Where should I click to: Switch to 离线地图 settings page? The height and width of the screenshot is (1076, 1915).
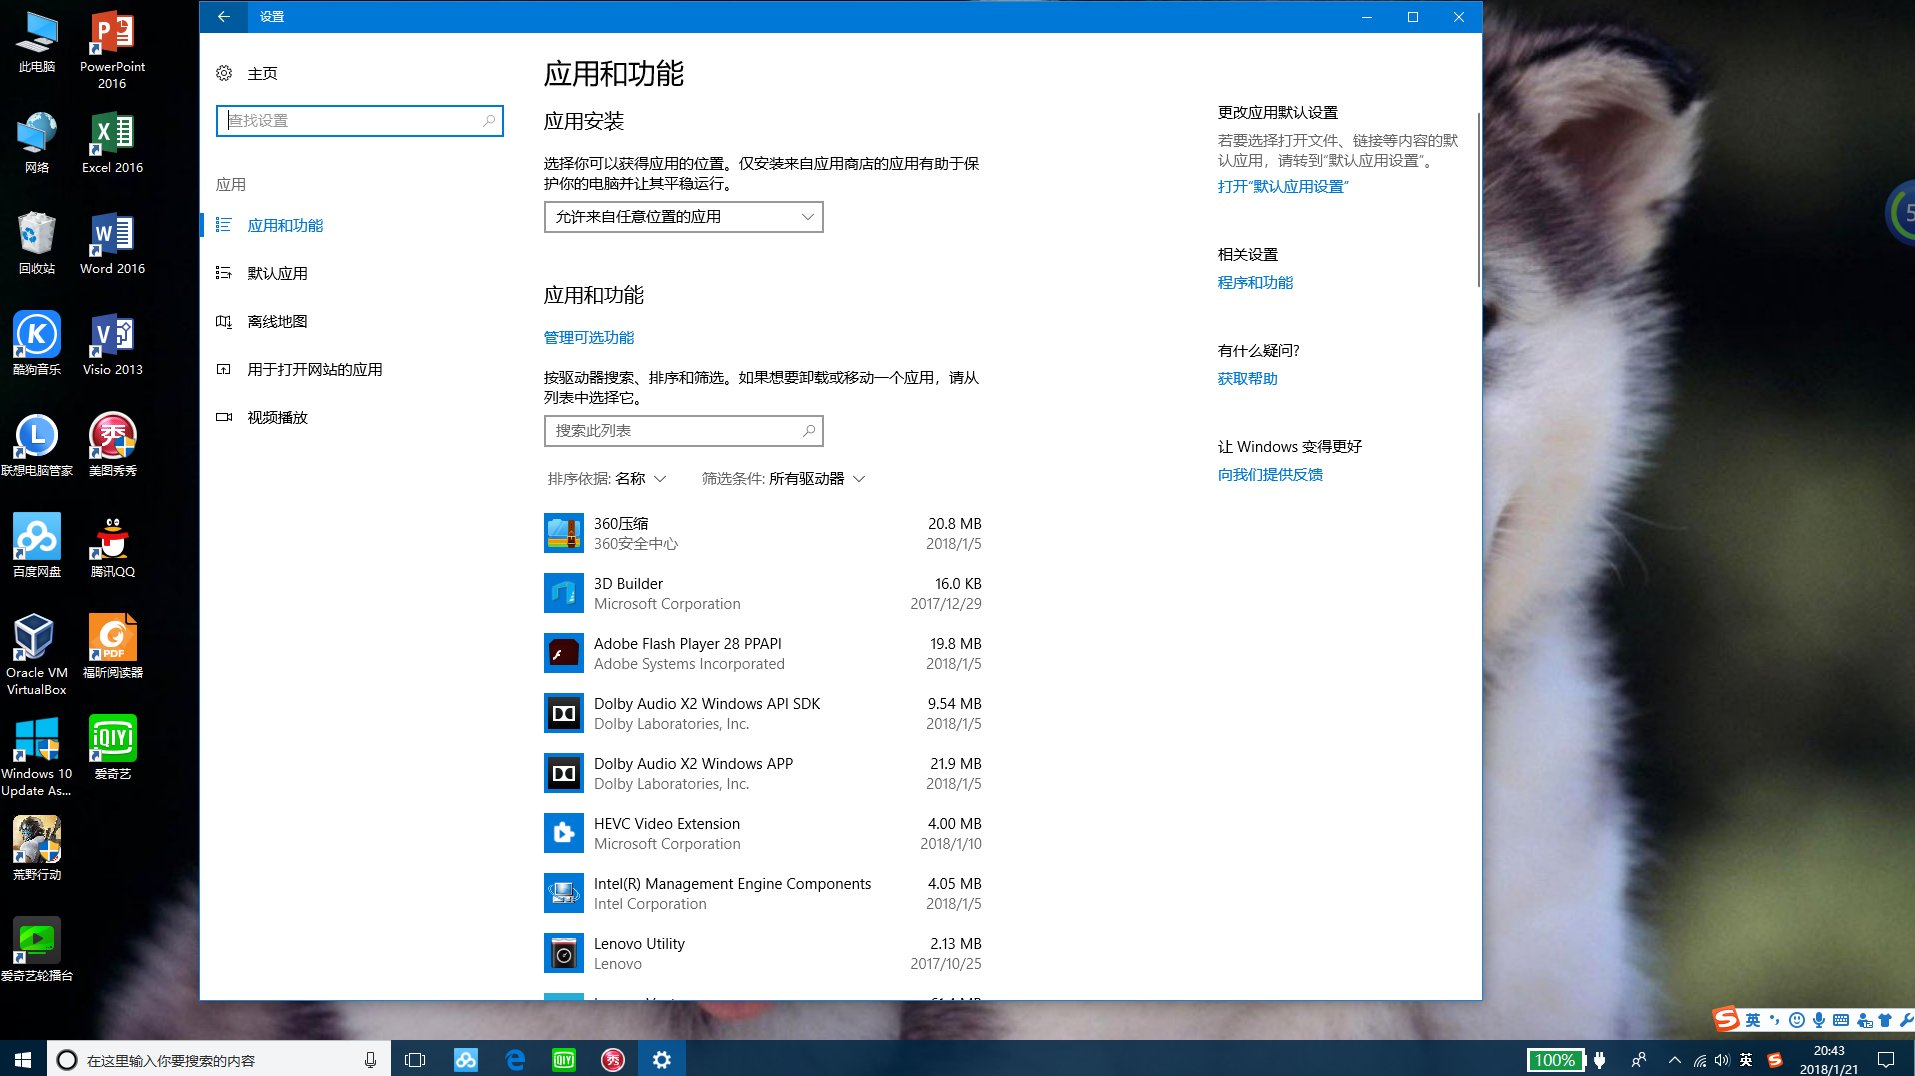[x=277, y=321]
